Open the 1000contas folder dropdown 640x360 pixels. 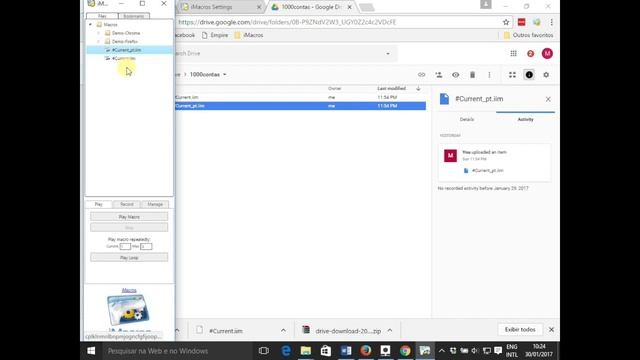[x=224, y=75]
